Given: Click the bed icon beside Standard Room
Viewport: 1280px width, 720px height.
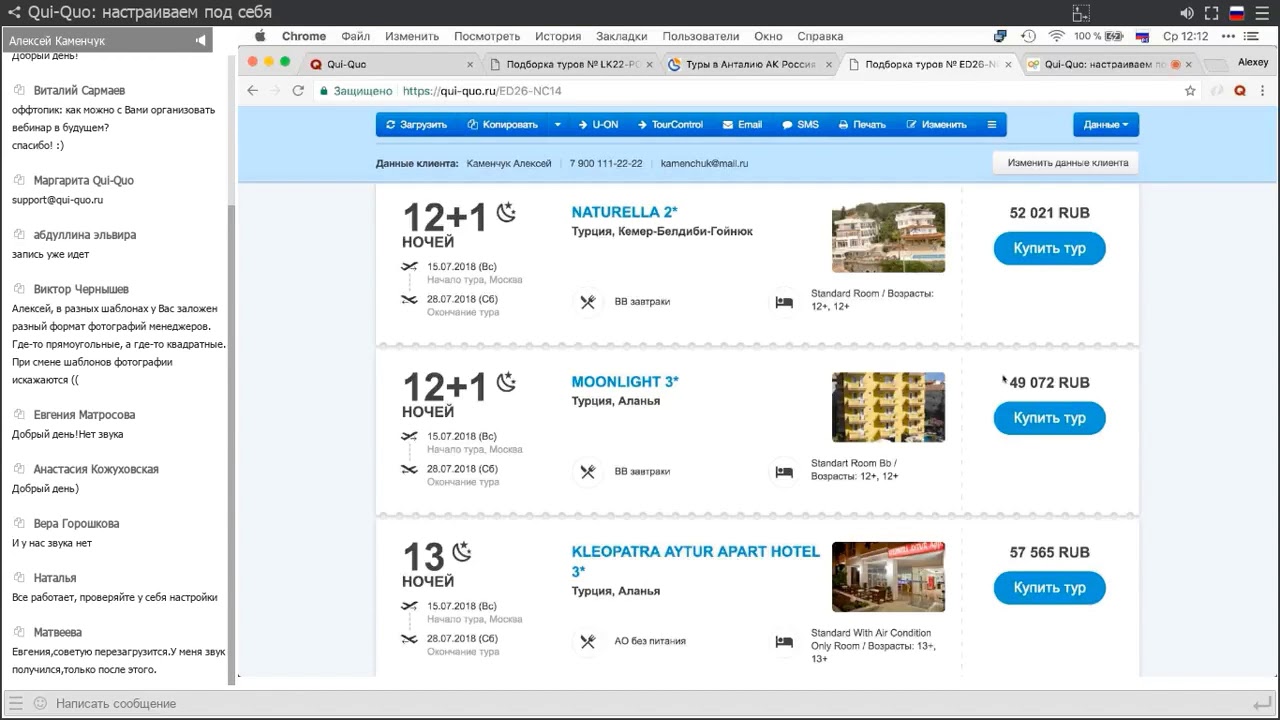Looking at the screenshot, I should pyautogui.click(x=784, y=301).
